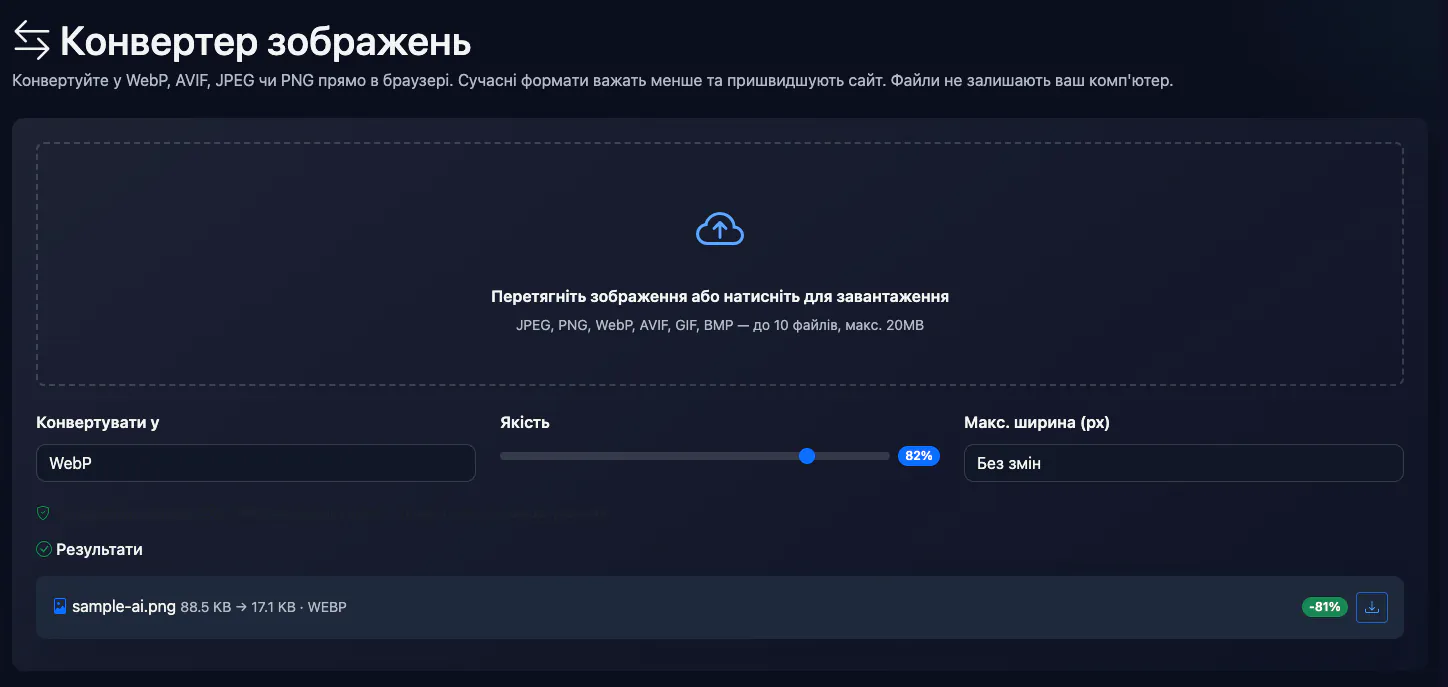
Task: Click the green checkmark icon next to Результати
Action: [x=44, y=549]
